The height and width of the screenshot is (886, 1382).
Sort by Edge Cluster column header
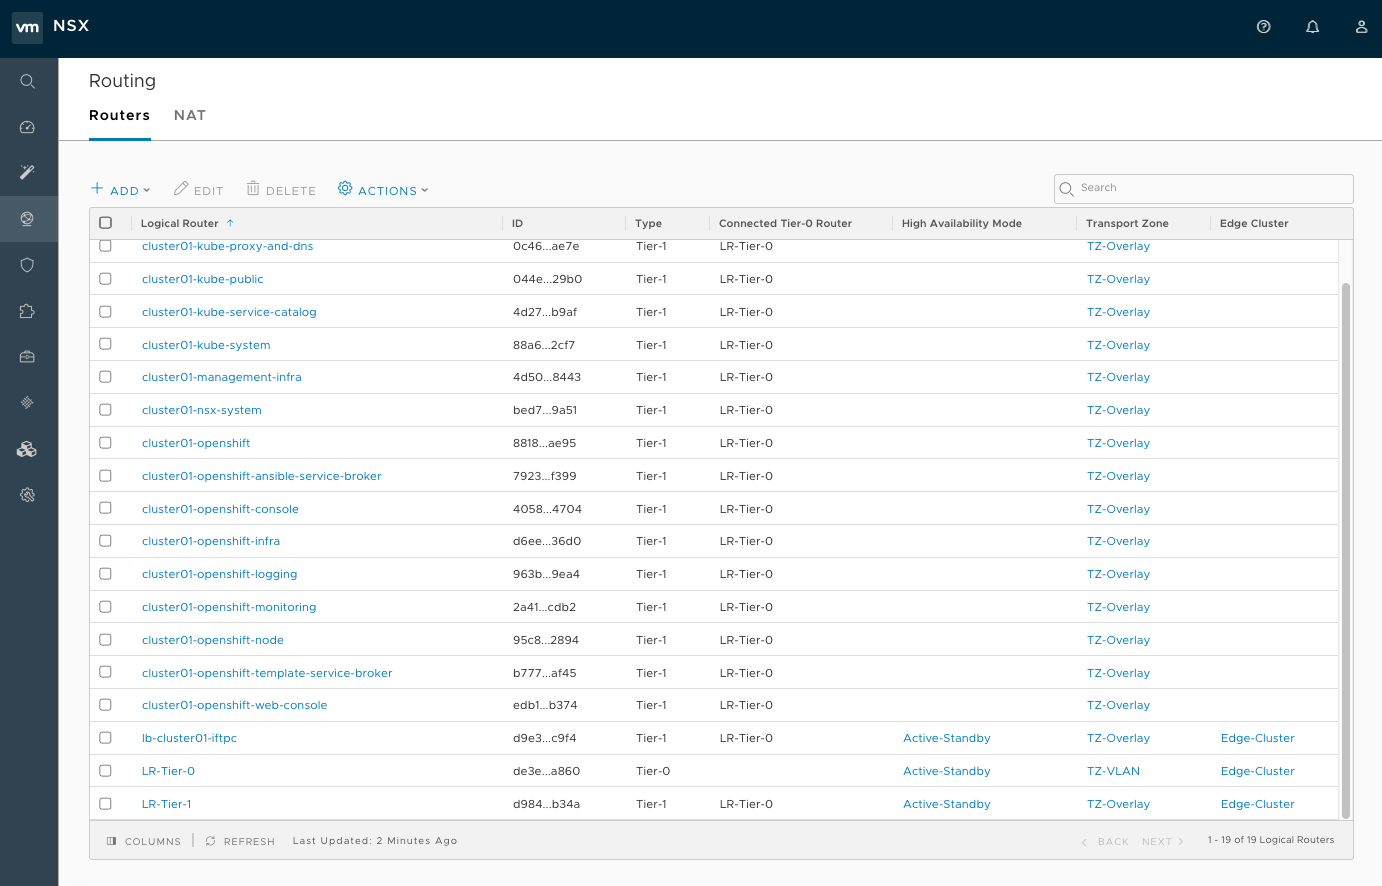pyautogui.click(x=1254, y=223)
